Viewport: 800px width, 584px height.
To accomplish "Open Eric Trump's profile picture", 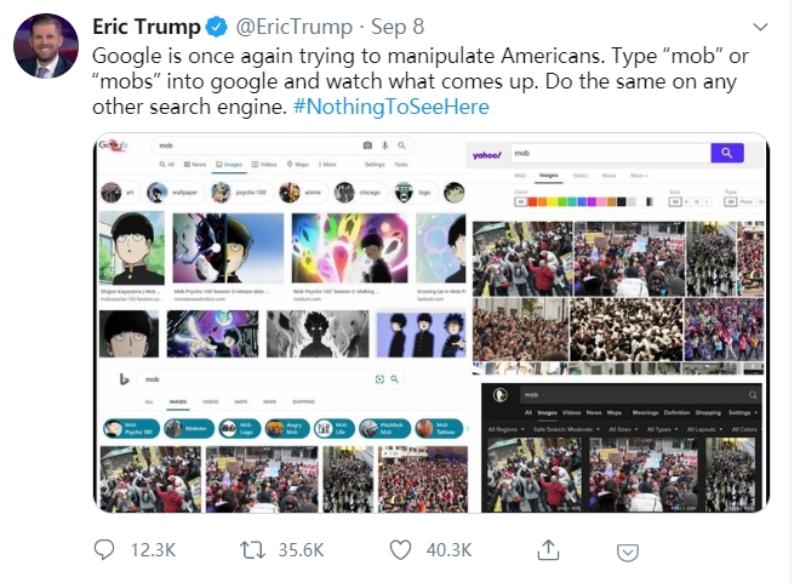I will [x=46, y=47].
